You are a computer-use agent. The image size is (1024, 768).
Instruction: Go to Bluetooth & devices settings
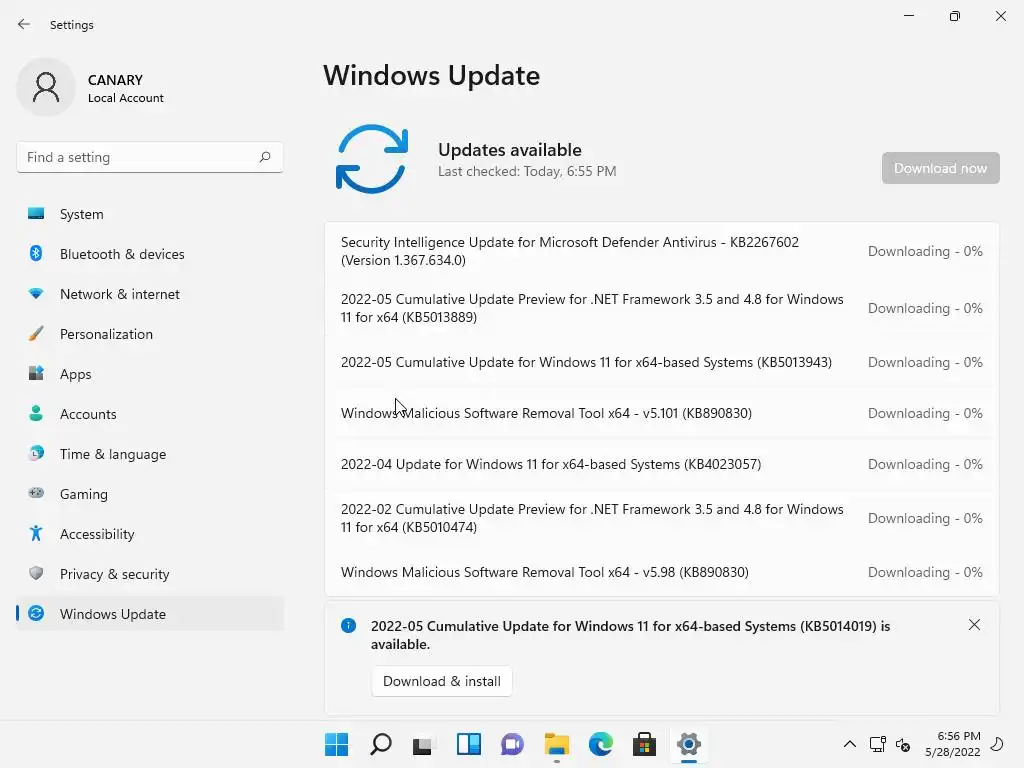coord(122,254)
